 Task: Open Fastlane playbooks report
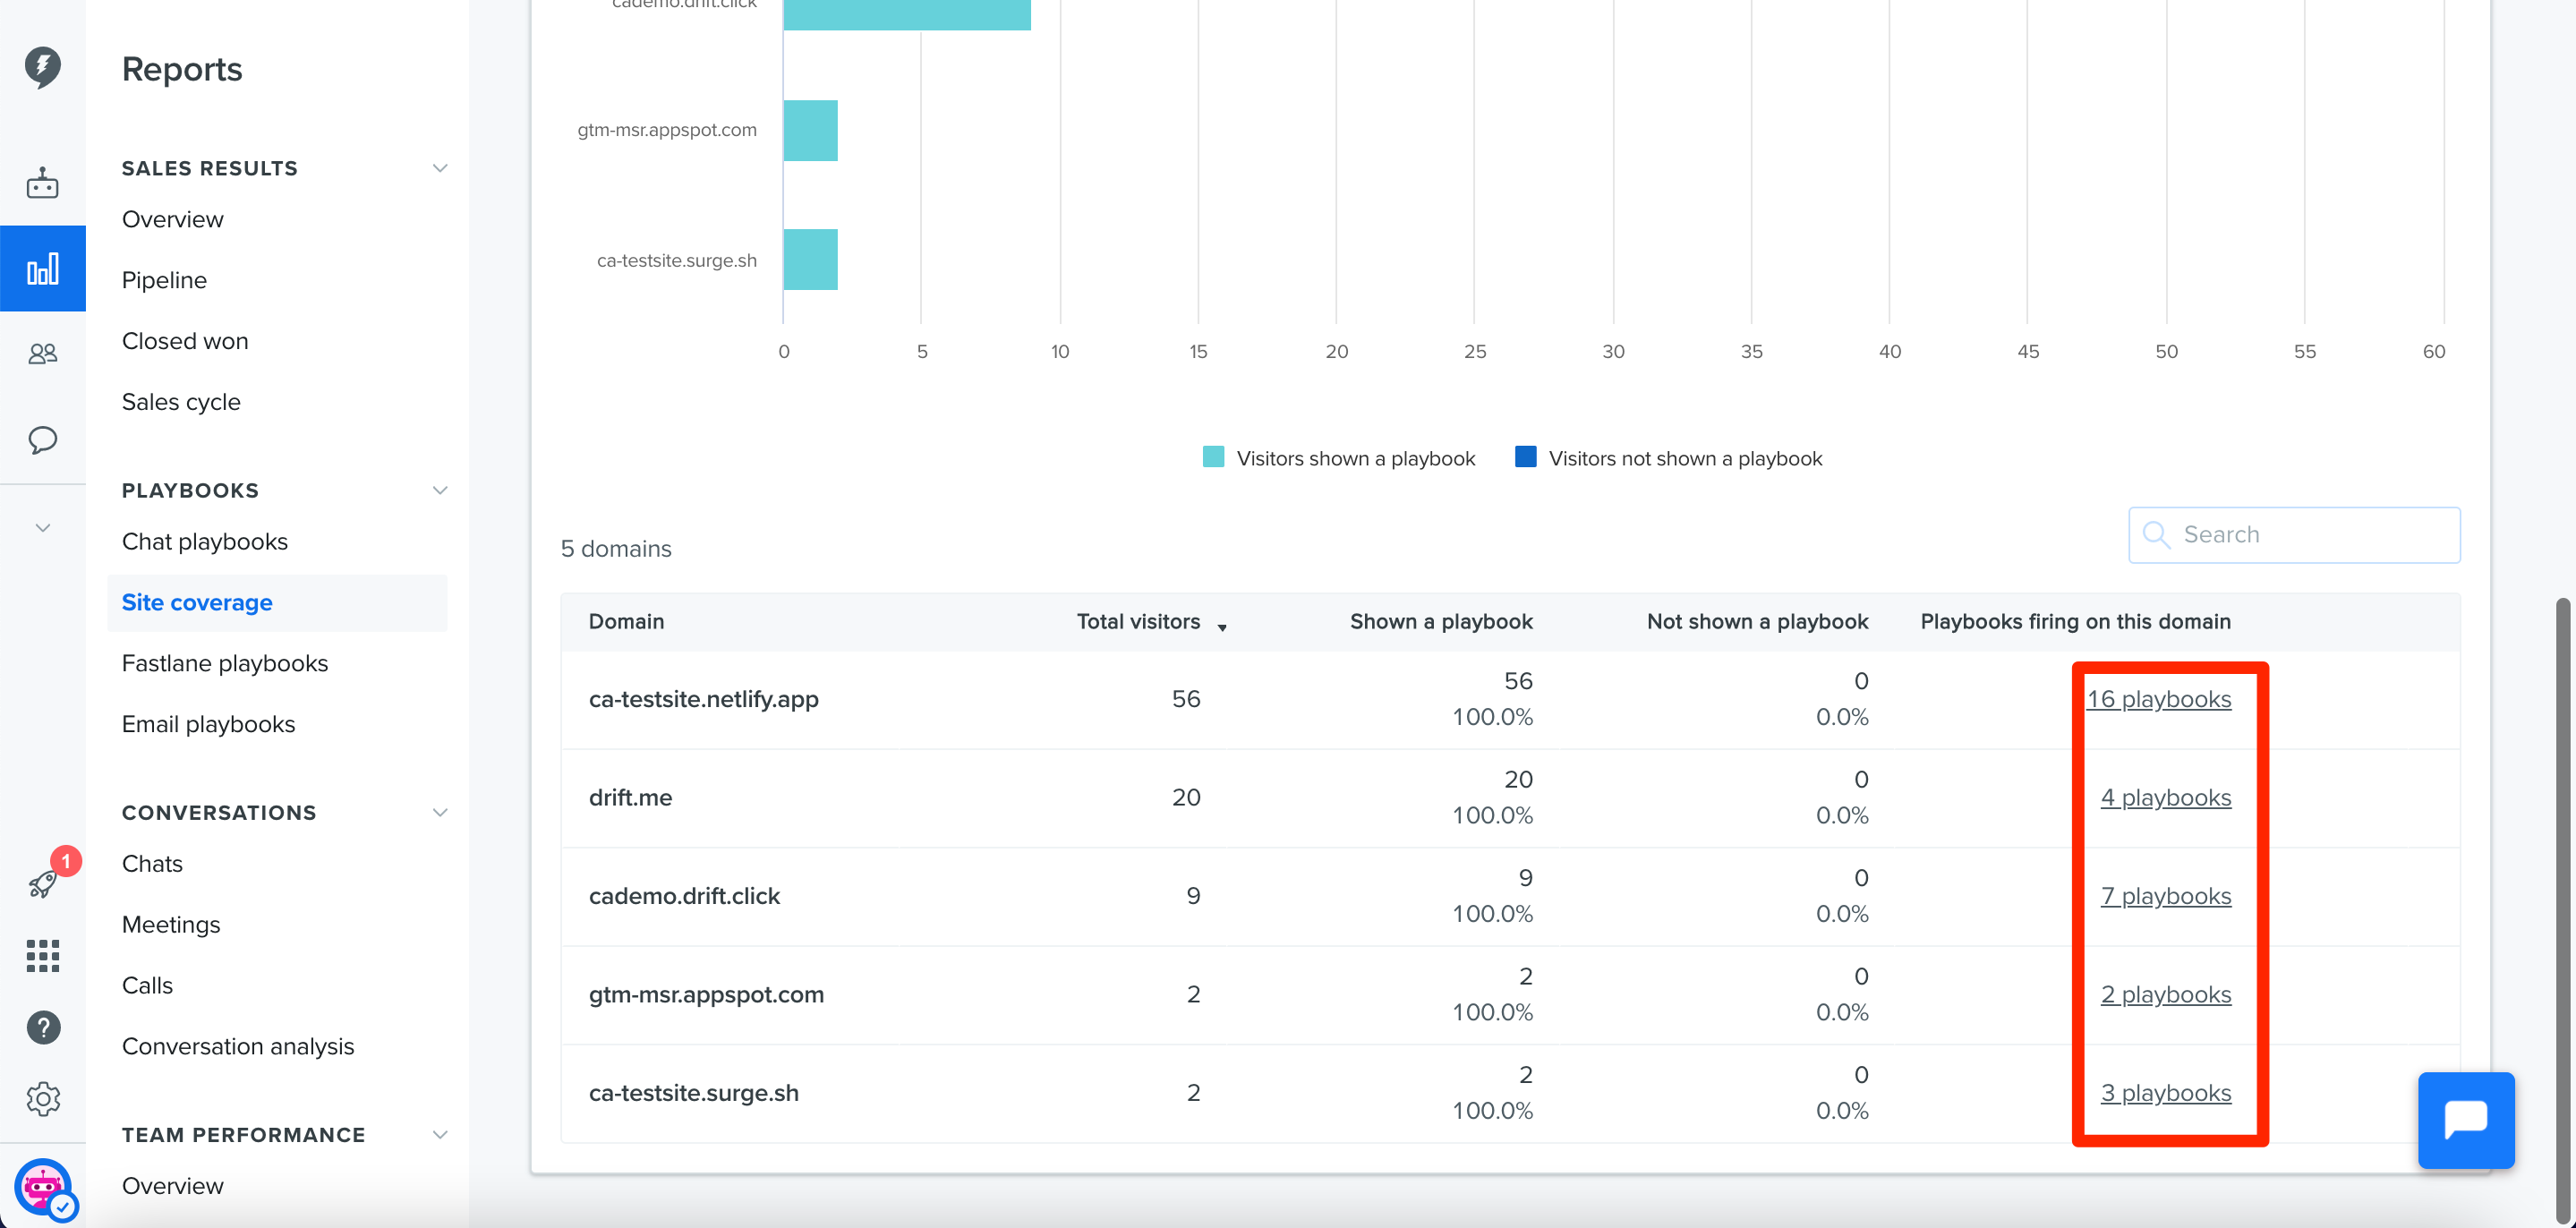coord(225,664)
